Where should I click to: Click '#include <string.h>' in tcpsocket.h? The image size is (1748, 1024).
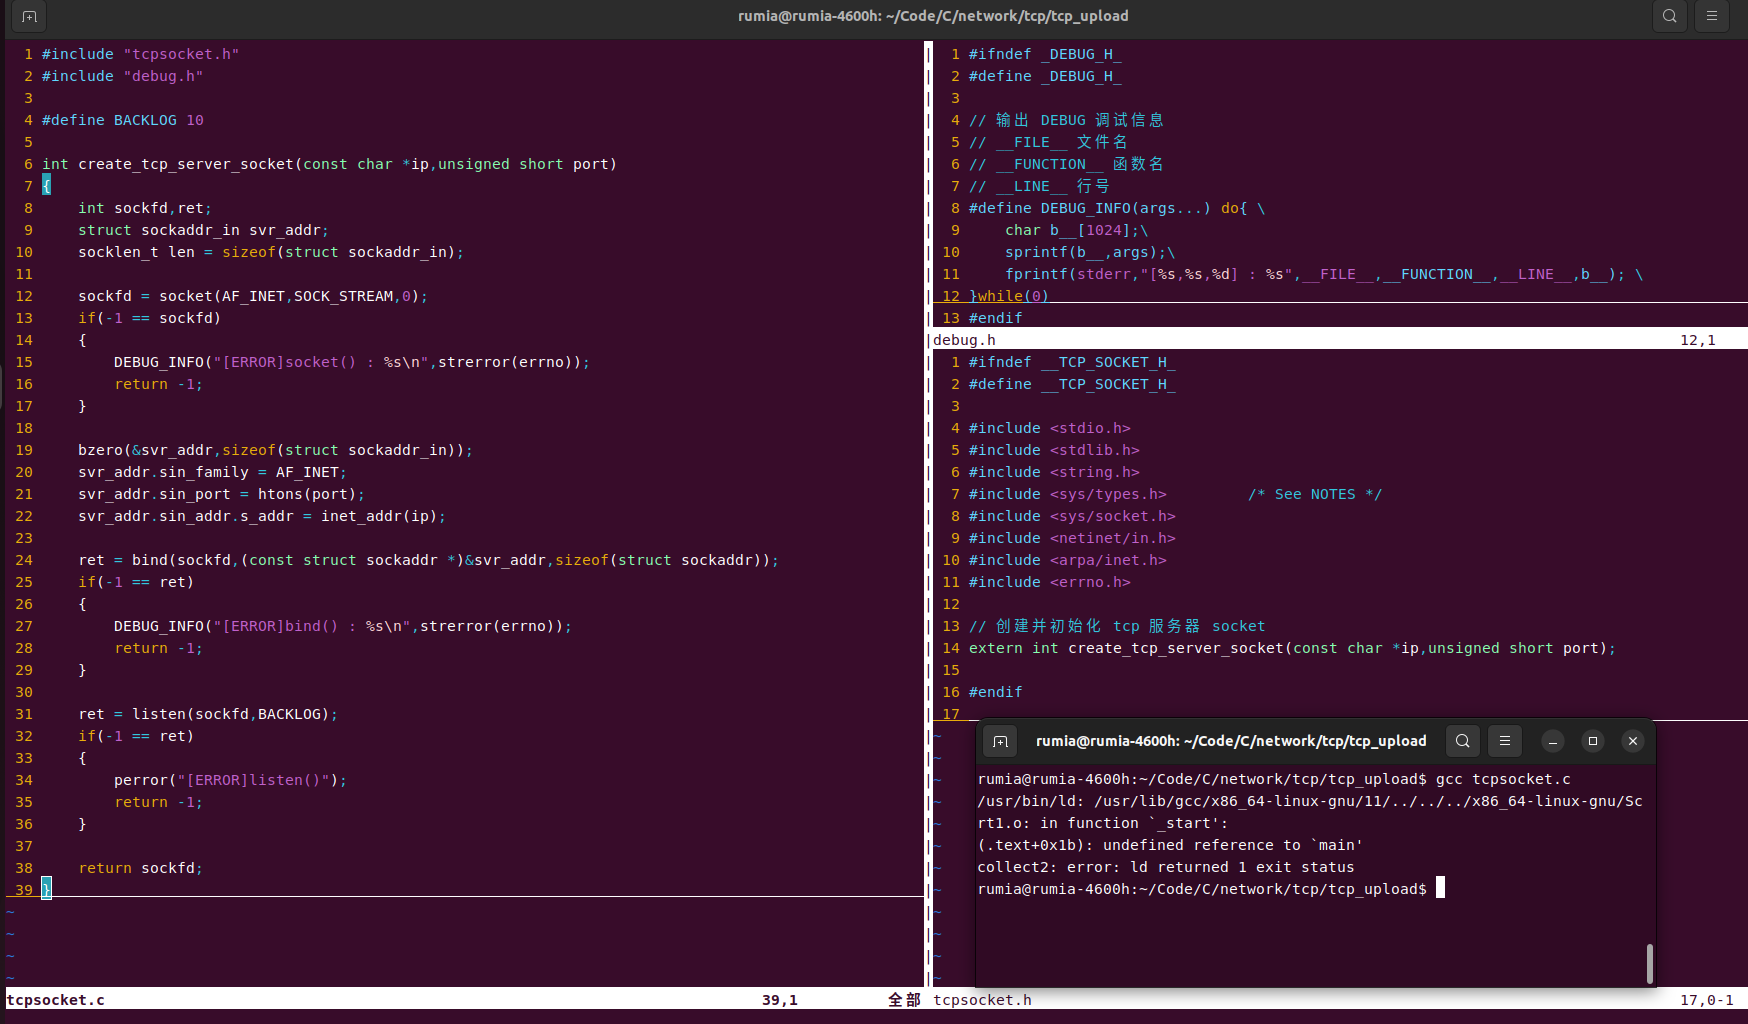1054,472
